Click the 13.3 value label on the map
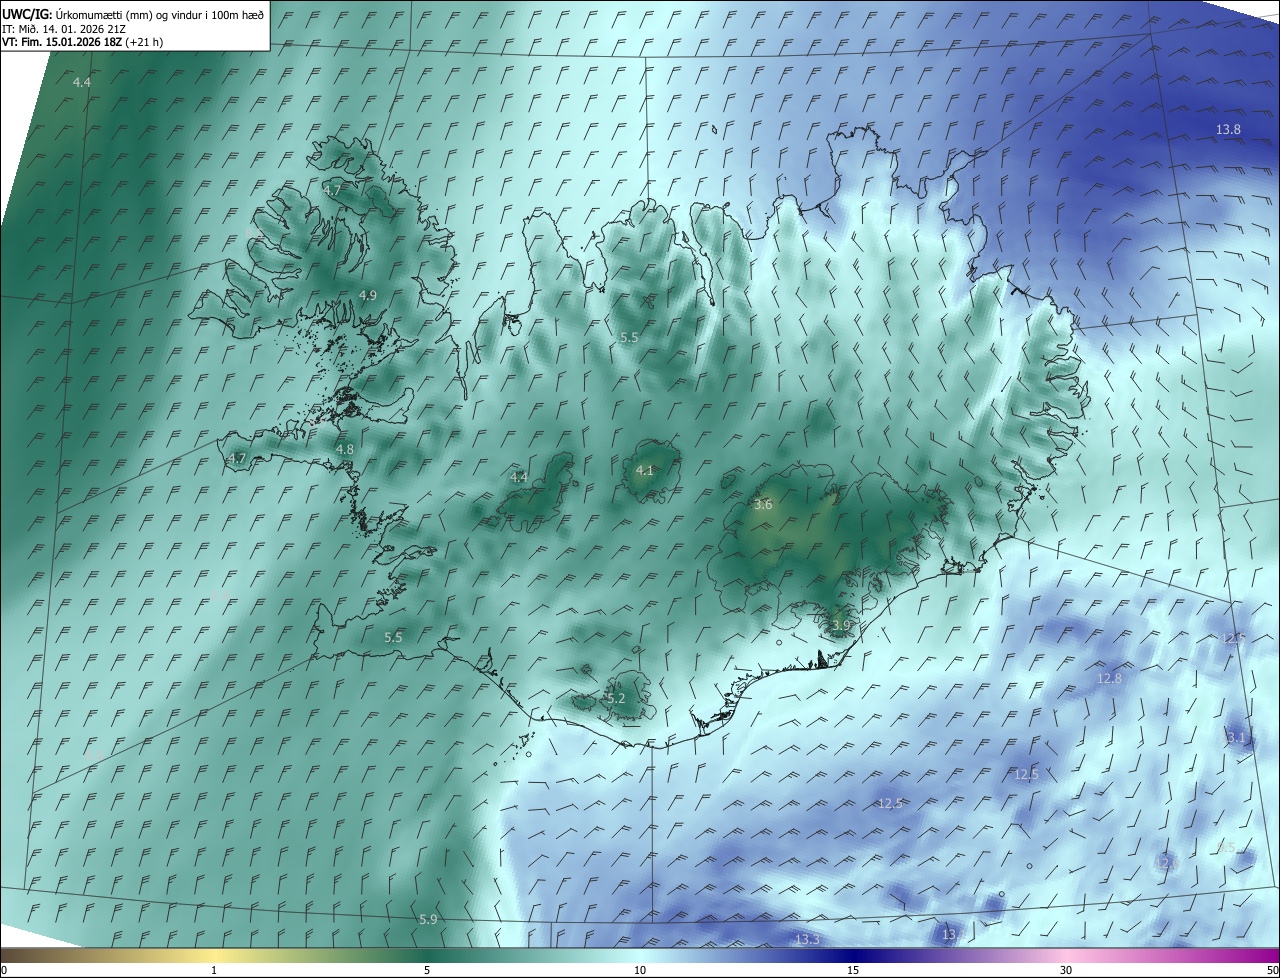The height and width of the screenshot is (978, 1280). (x=807, y=939)
